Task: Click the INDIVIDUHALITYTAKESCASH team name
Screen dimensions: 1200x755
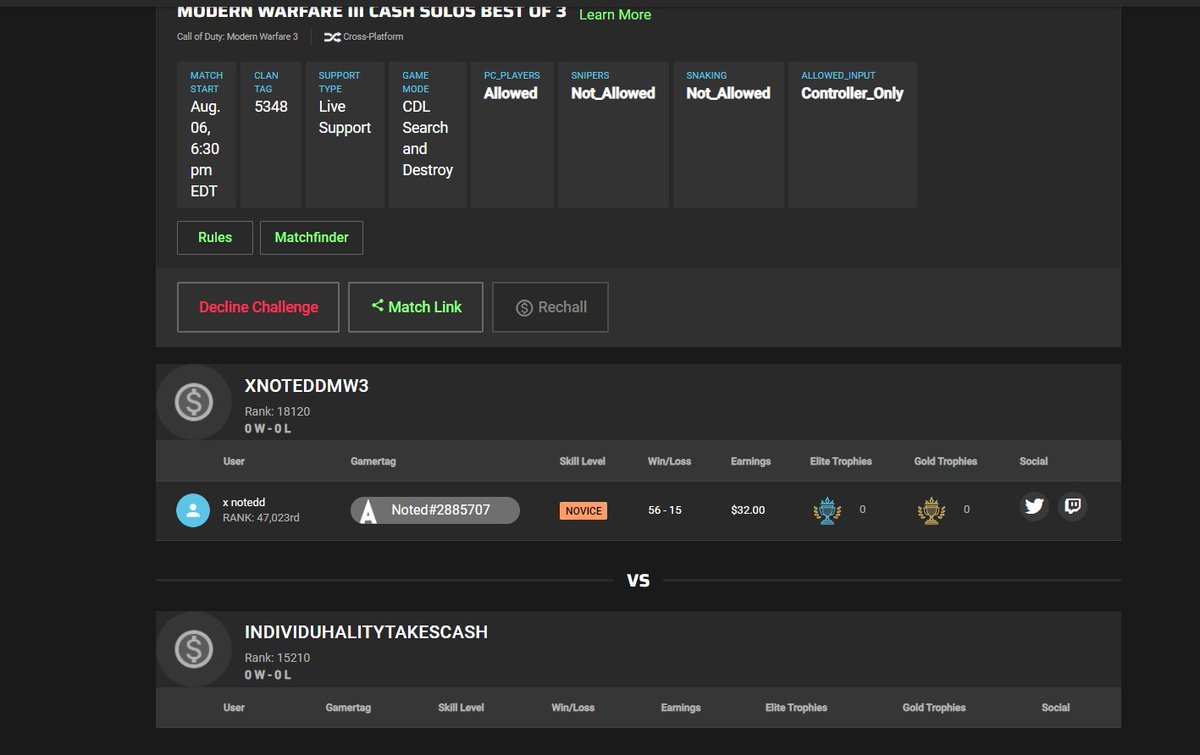Action: coord(366,633)
